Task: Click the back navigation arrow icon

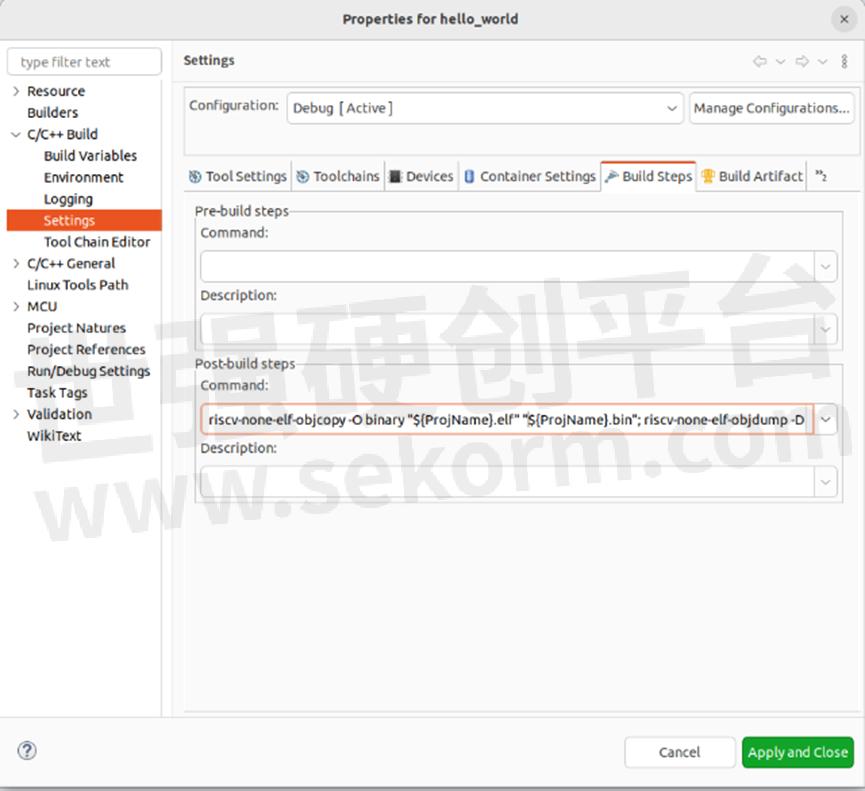Action: tap(760, 61)
